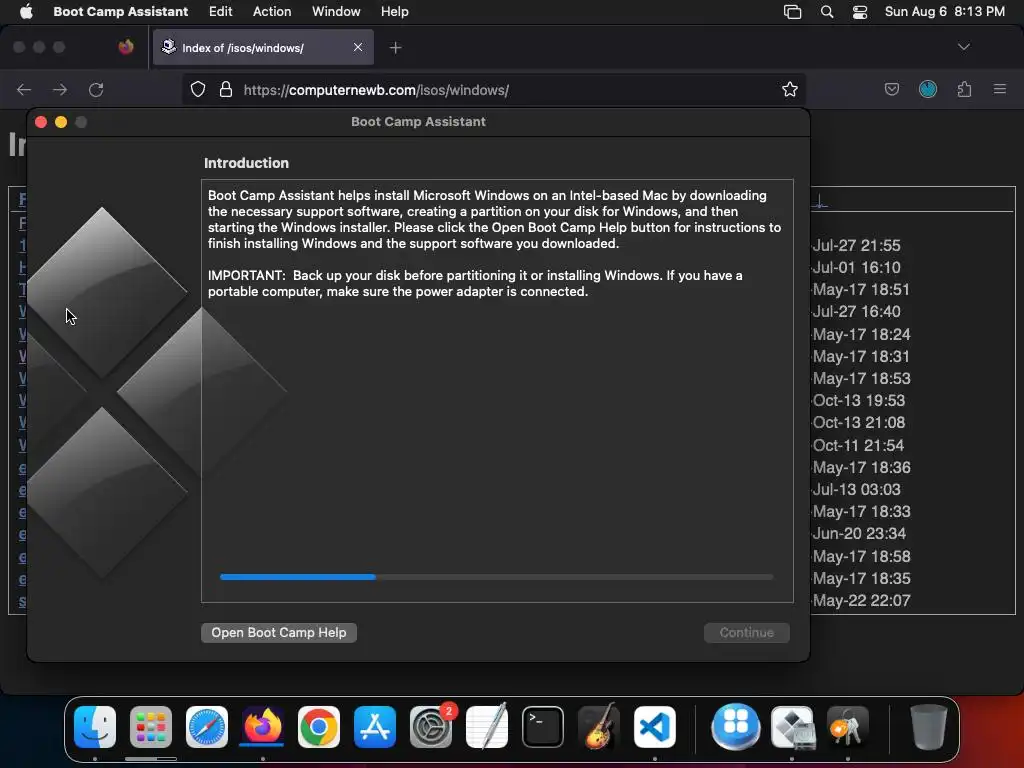Go forward in Firefox

[x=60, y=89]
